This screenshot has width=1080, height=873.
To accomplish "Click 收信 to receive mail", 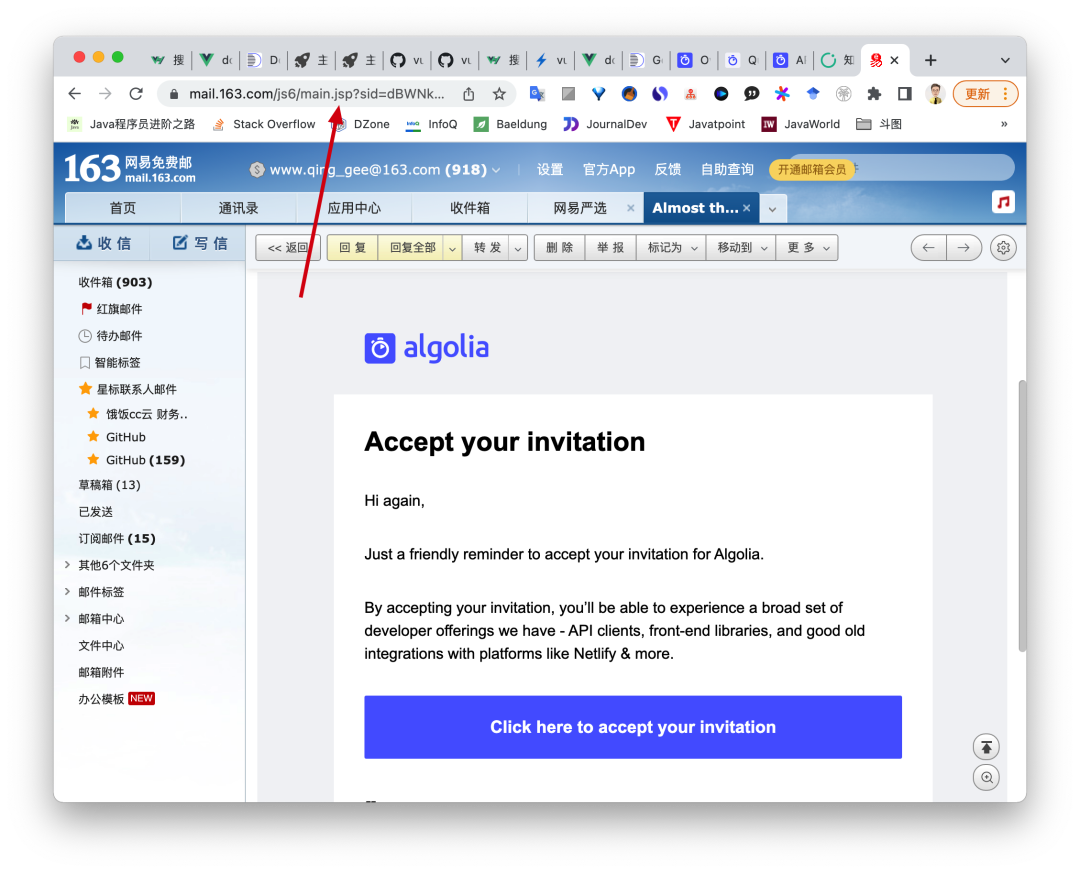I will pos(103,243).
